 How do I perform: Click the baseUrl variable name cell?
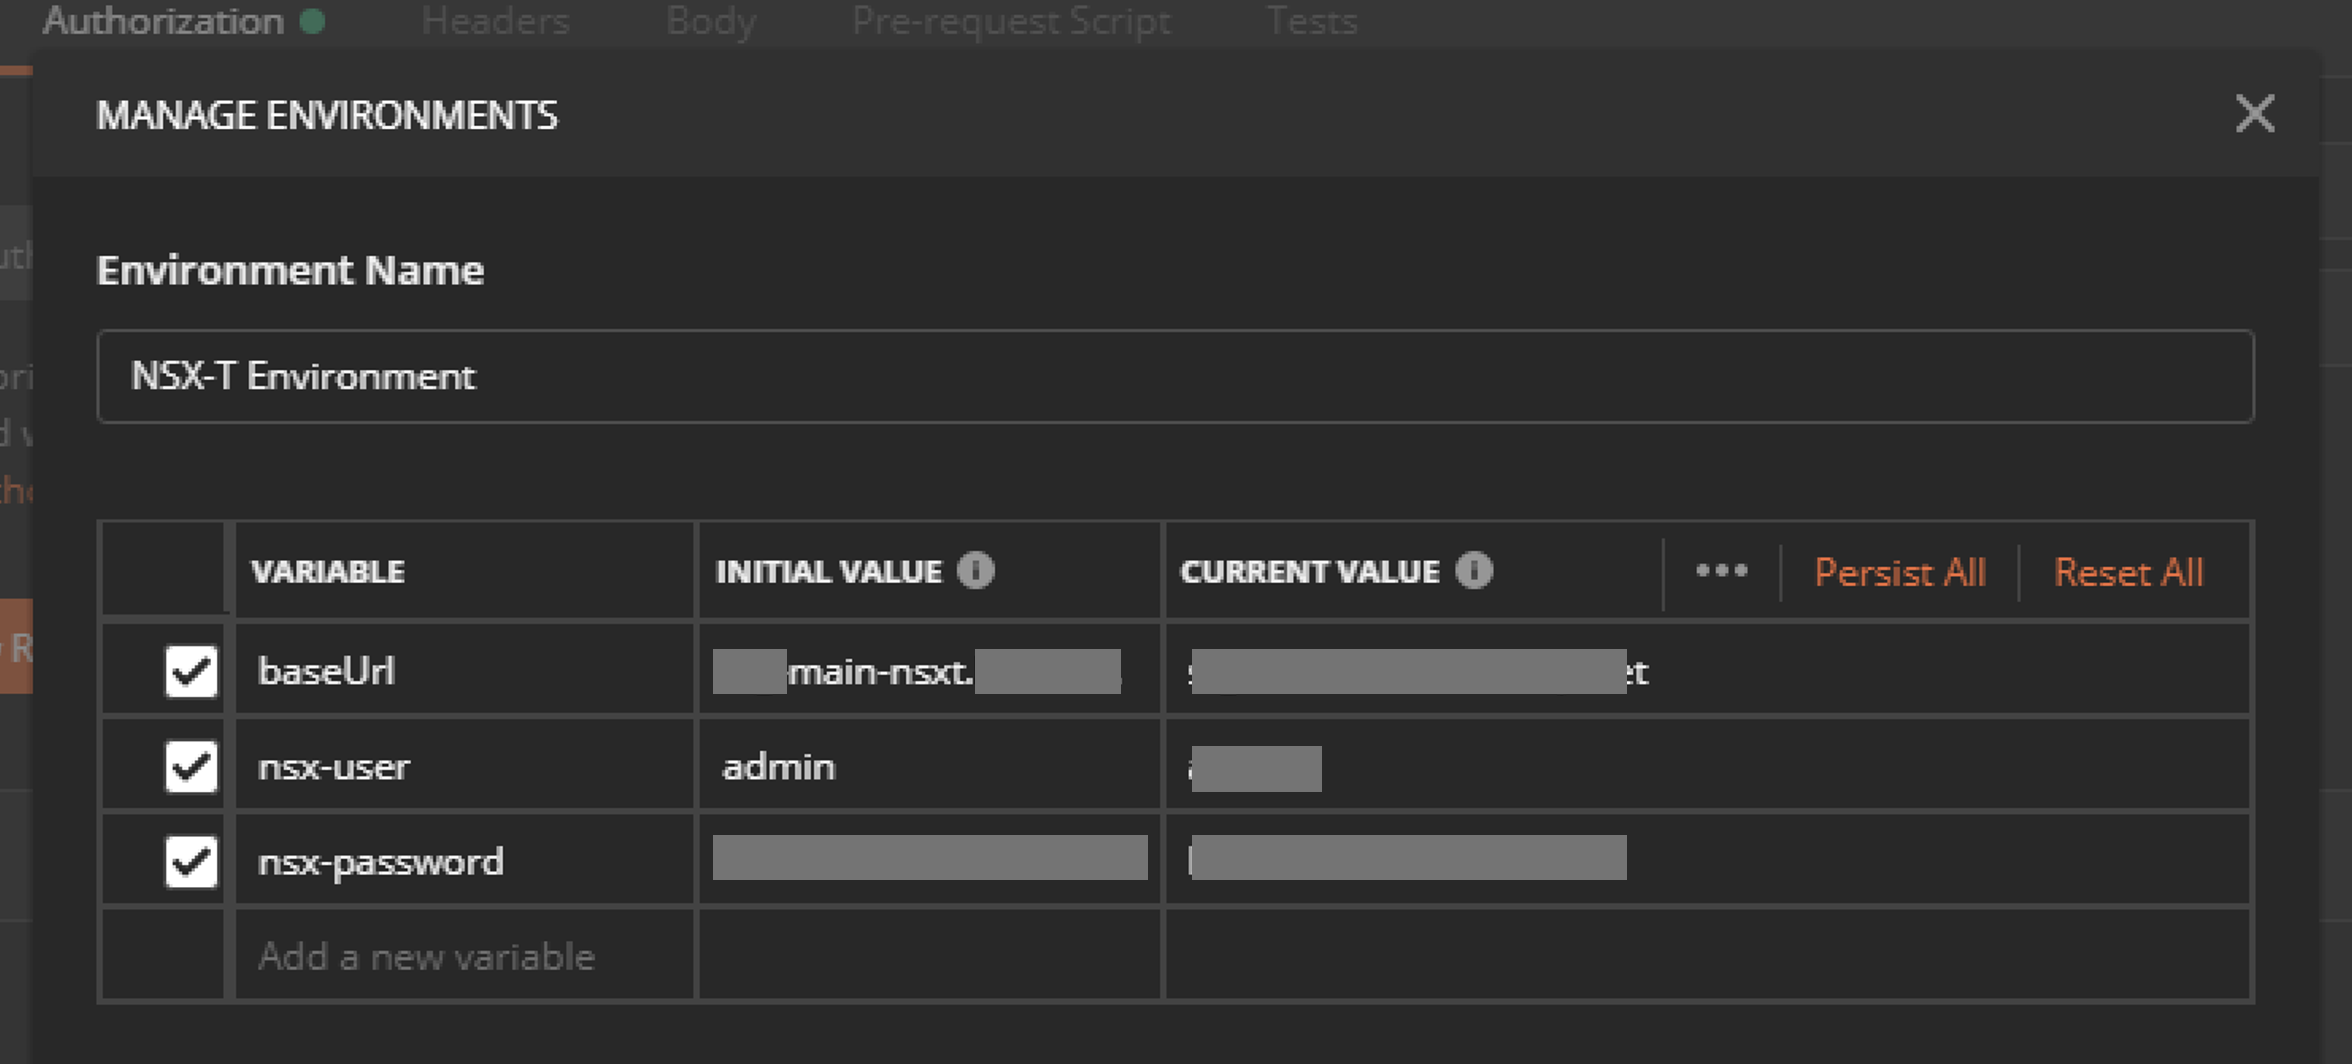click(x=465, y=670)
